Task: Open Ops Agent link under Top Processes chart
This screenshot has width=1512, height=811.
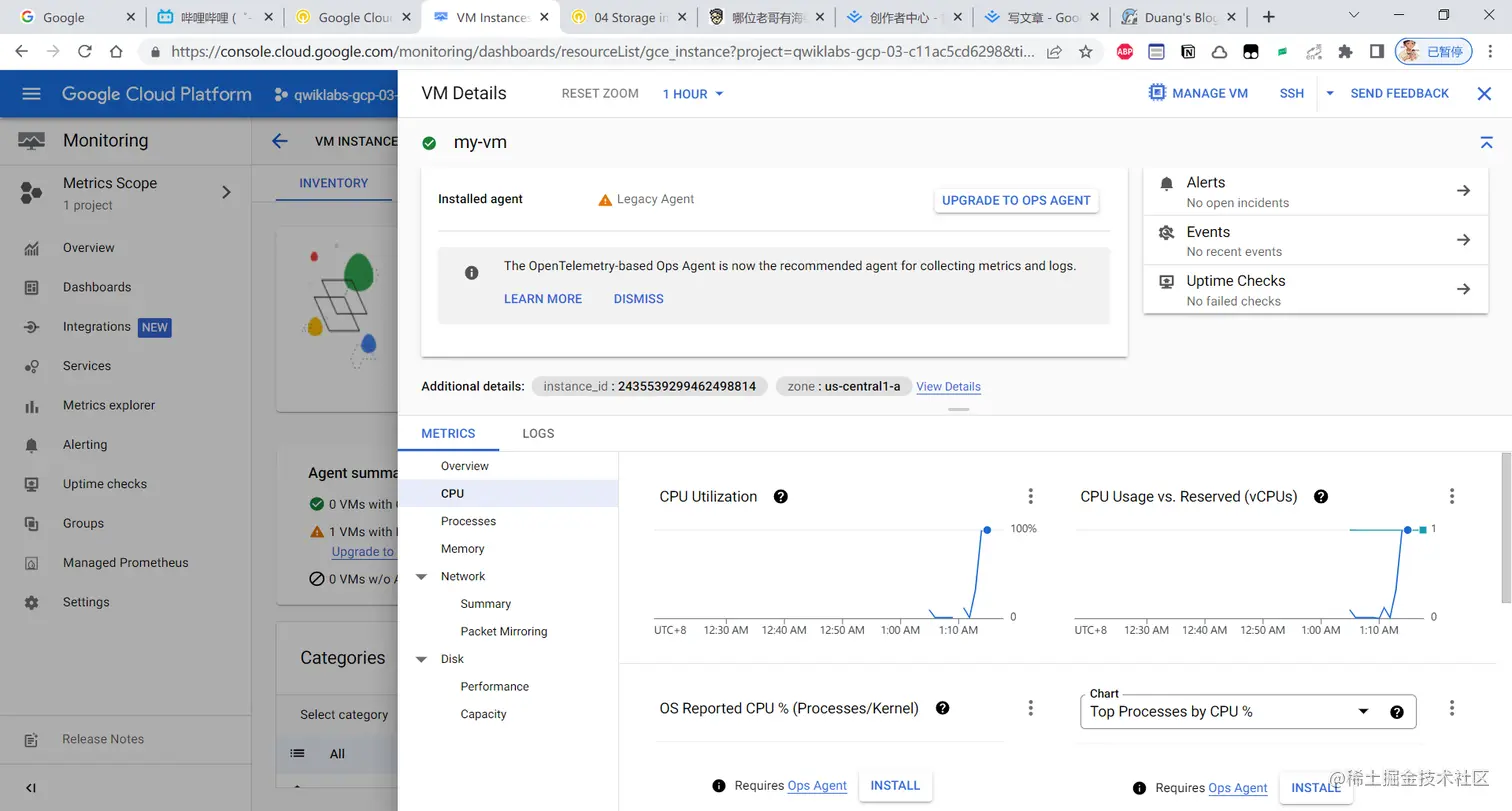Action: tap(1238, 788)
